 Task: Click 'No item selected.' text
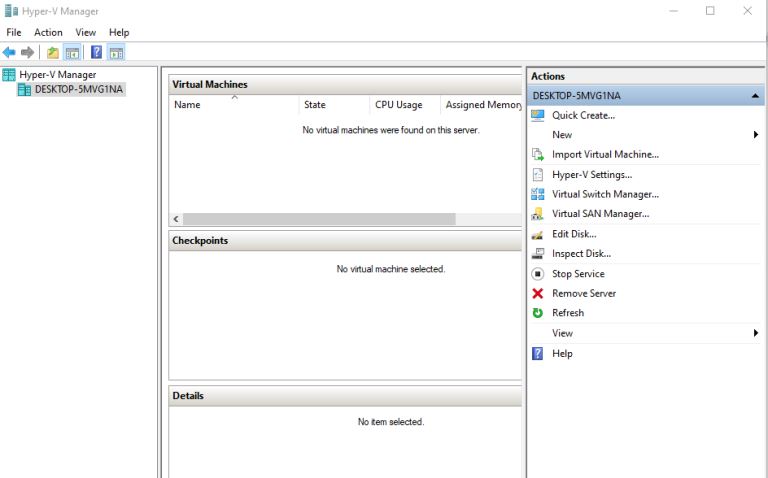tap(390, 422)
